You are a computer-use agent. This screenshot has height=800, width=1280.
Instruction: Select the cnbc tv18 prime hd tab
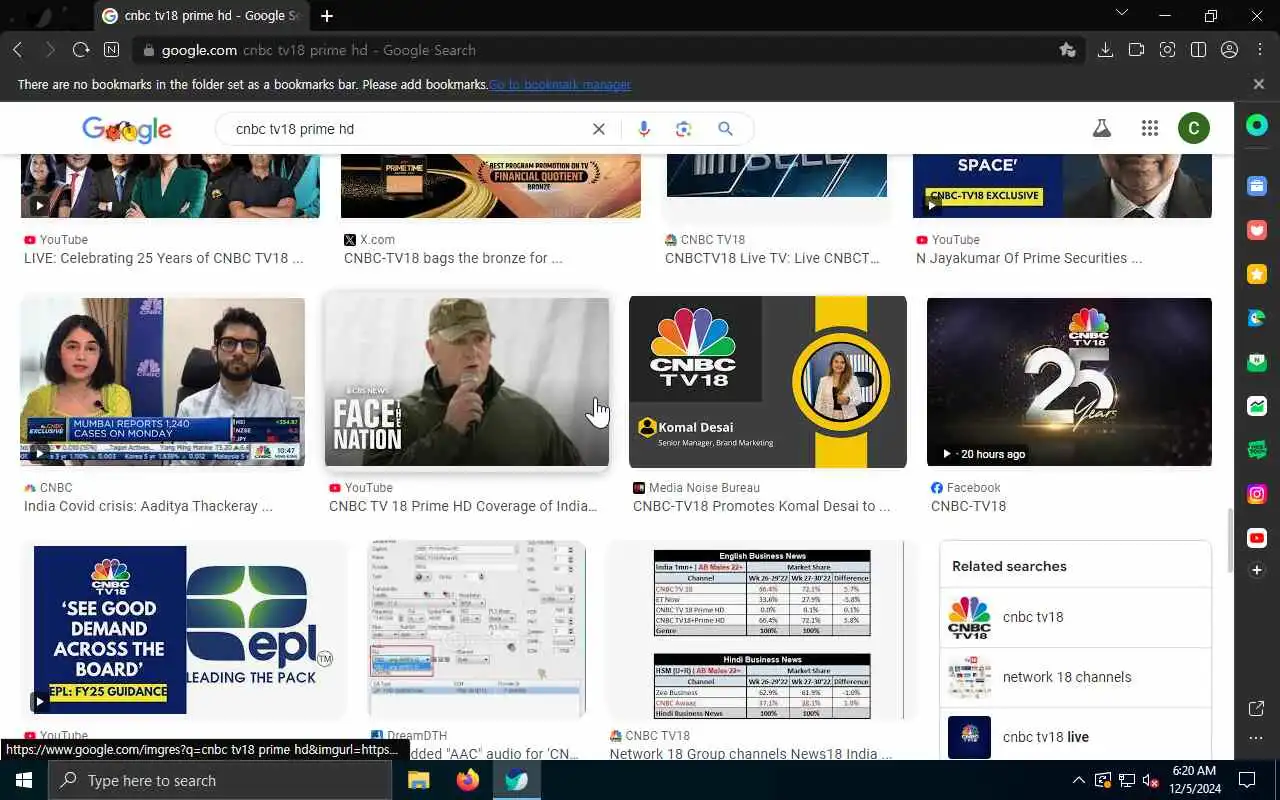coord(200,16)
